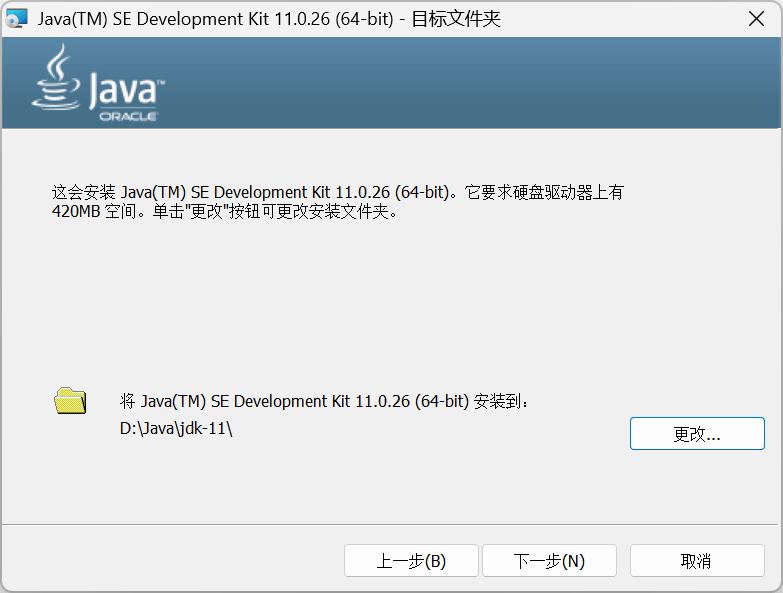This screenshot has width=783, height=593.
Task: Click the description line starting with 这会安装
Action: [337, 192]
